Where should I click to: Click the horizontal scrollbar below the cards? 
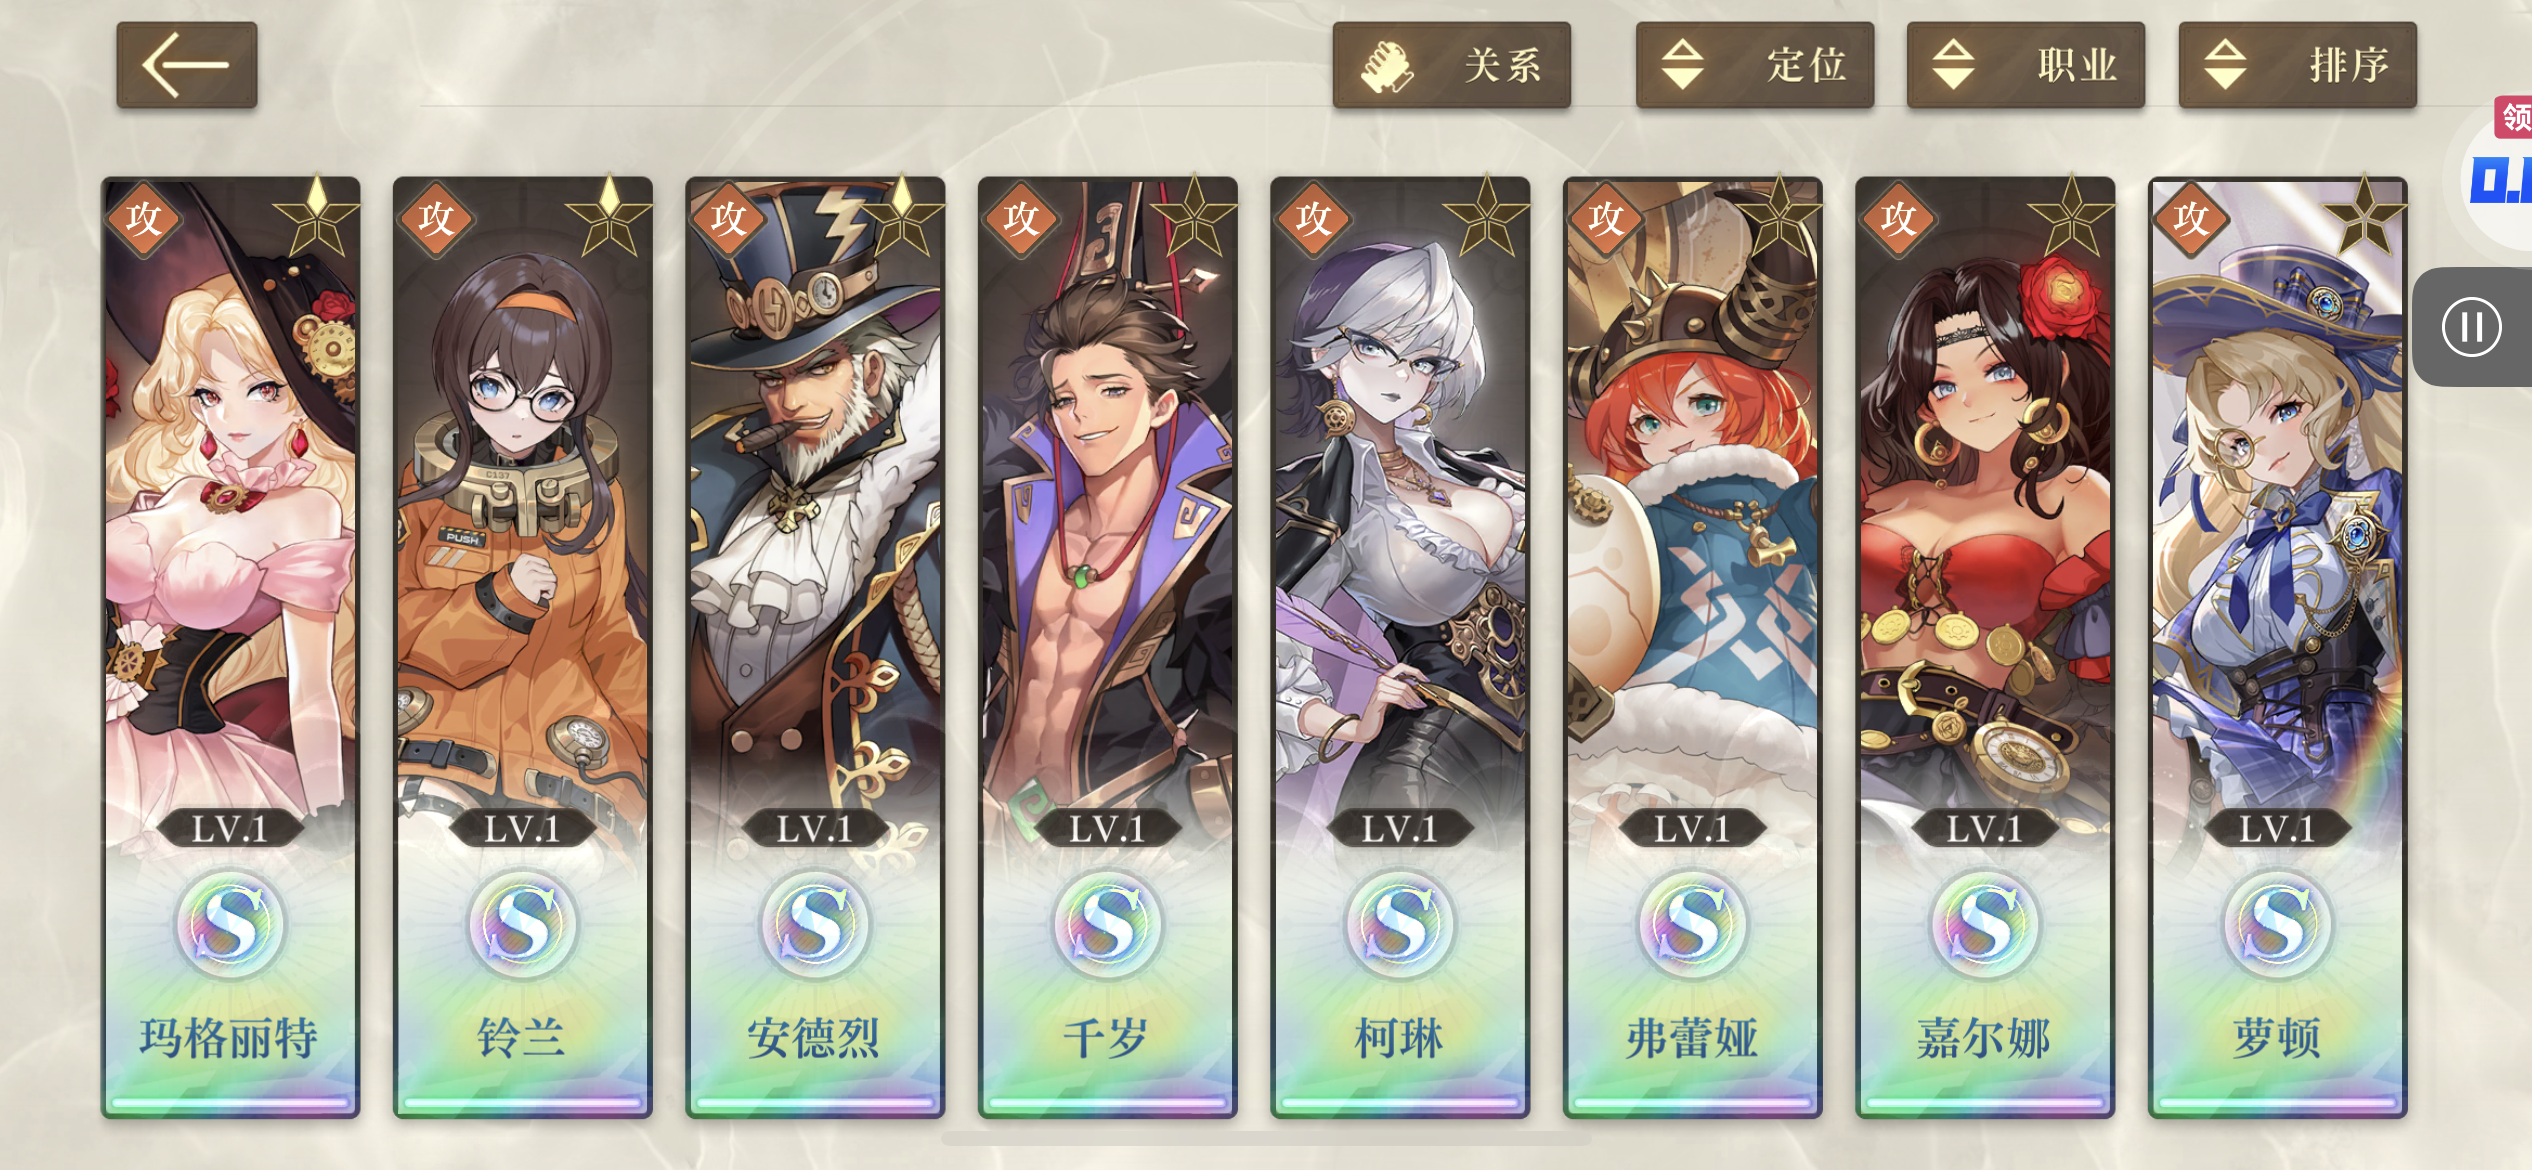(x=1266, y=1139)
